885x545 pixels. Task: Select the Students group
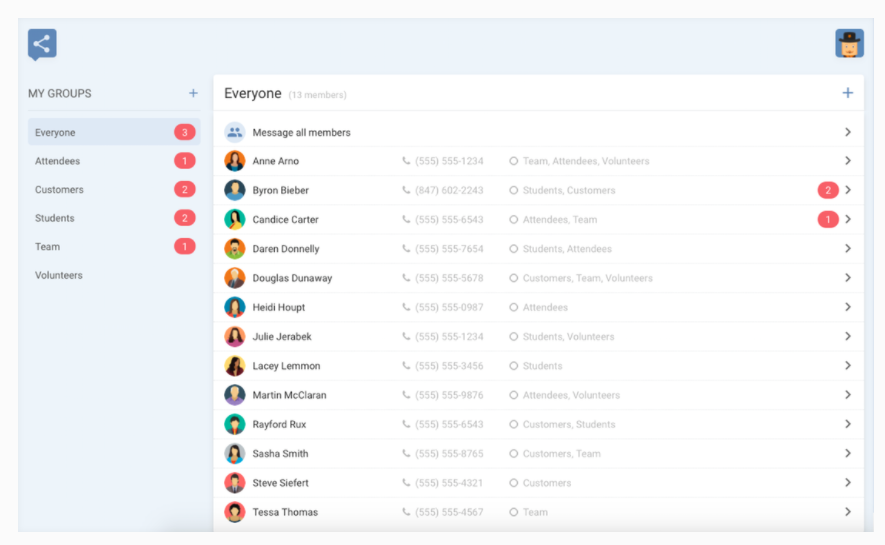(114, 218)
